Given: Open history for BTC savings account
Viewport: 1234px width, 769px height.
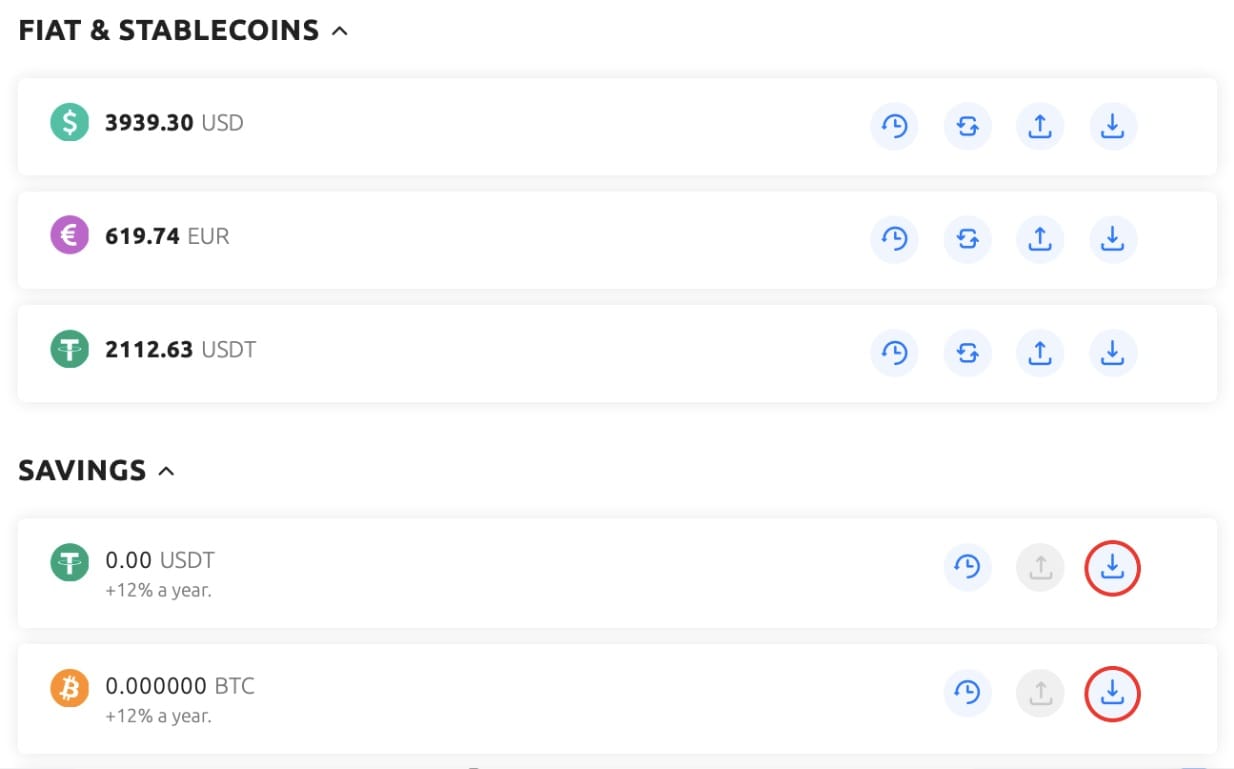Looking at the screenshot, I should [967, 693].
